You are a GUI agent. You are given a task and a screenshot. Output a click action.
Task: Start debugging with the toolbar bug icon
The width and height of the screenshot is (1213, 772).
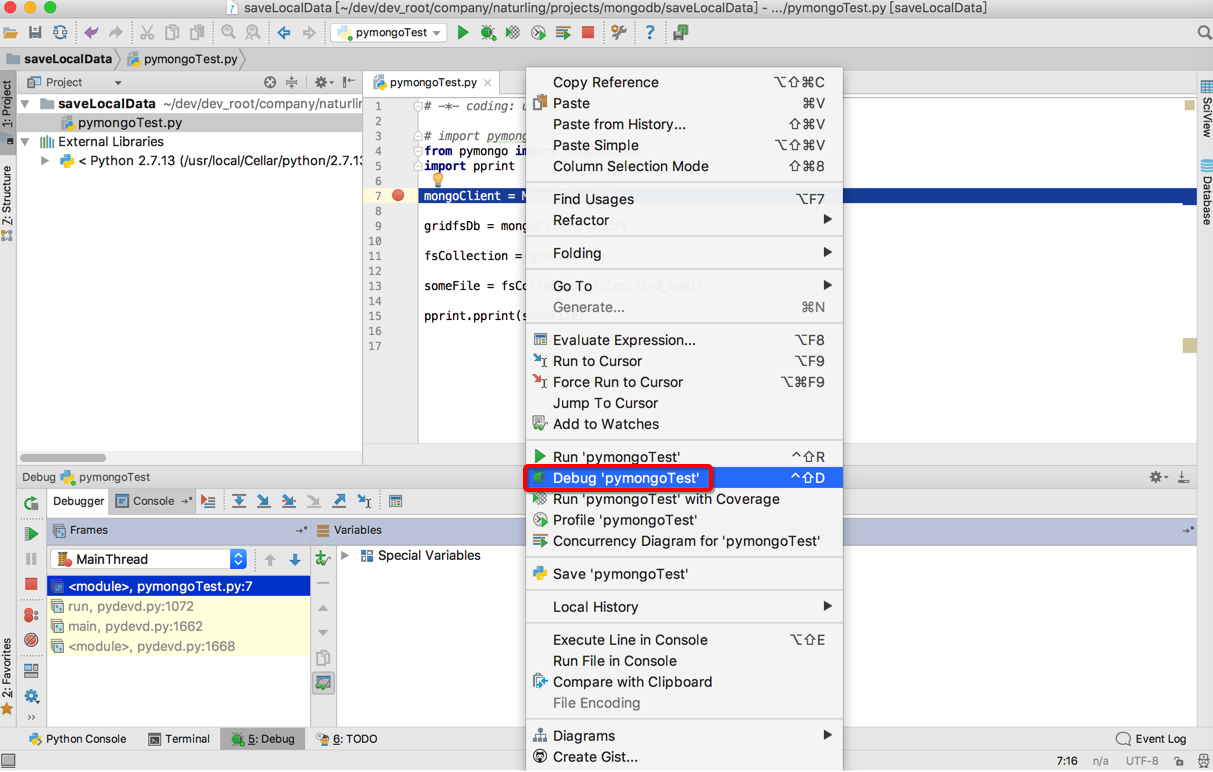[x=488, y=33]
